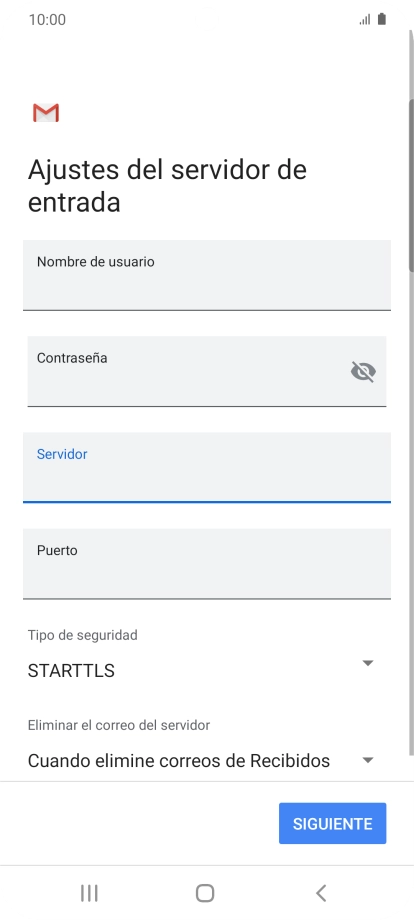Tap the Tipo de seguridad label
The height and width of the screenshot is (920, 414).
(x=83, y=635)
